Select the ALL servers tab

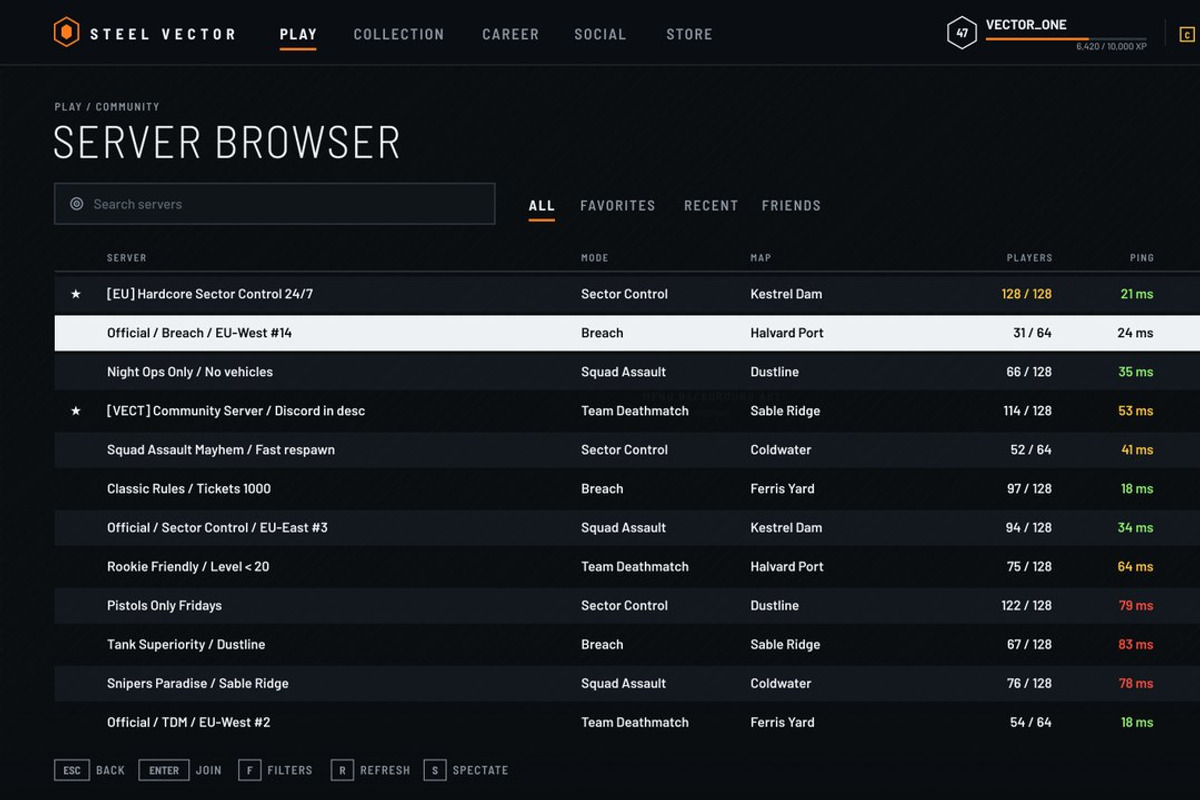(x=541, y=206)
